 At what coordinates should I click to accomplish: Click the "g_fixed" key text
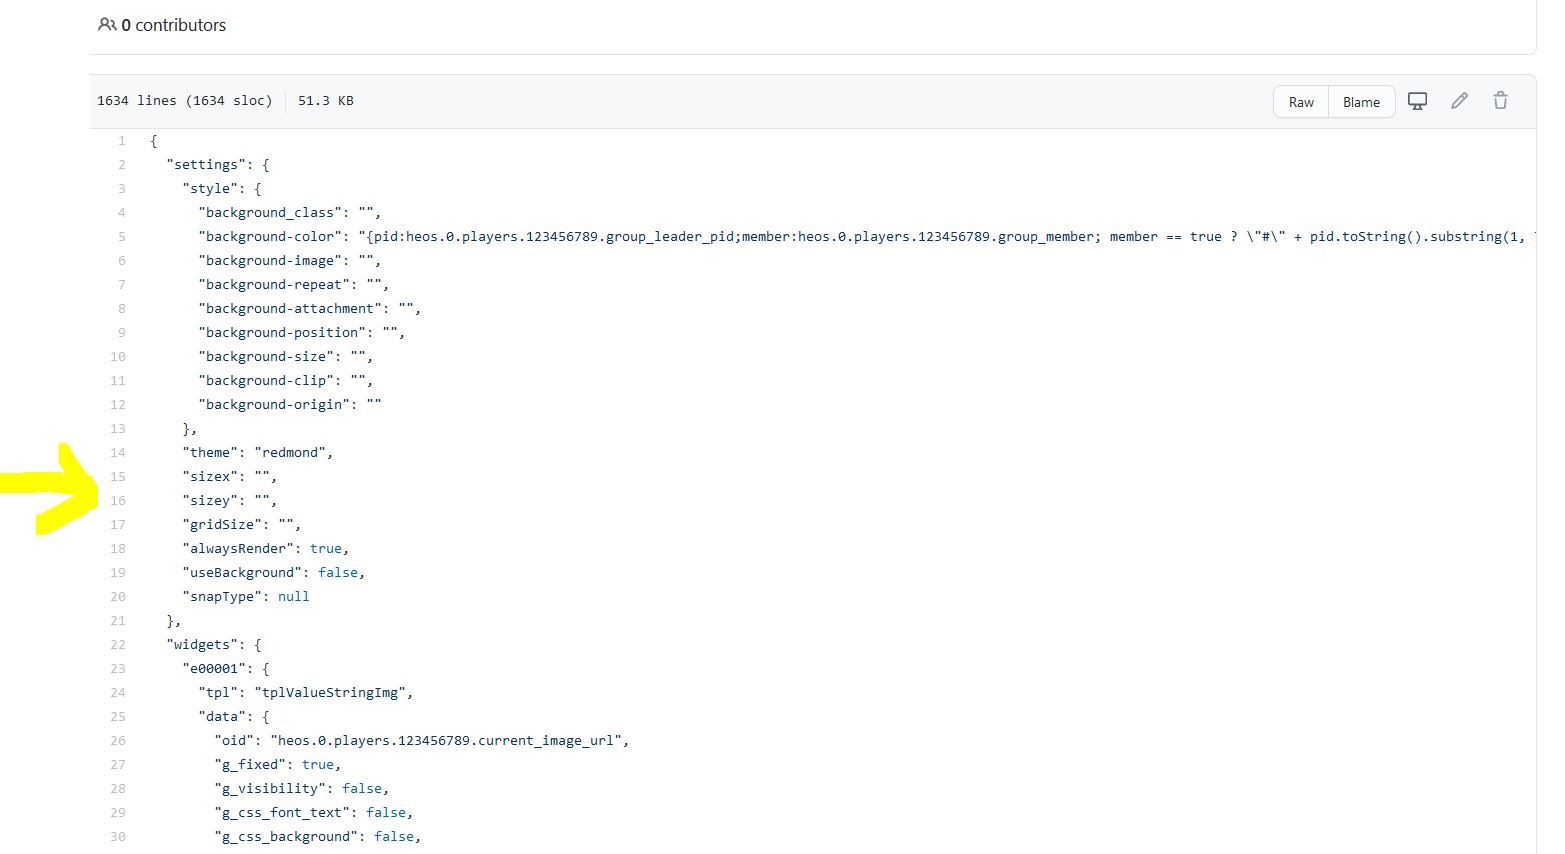250,765
